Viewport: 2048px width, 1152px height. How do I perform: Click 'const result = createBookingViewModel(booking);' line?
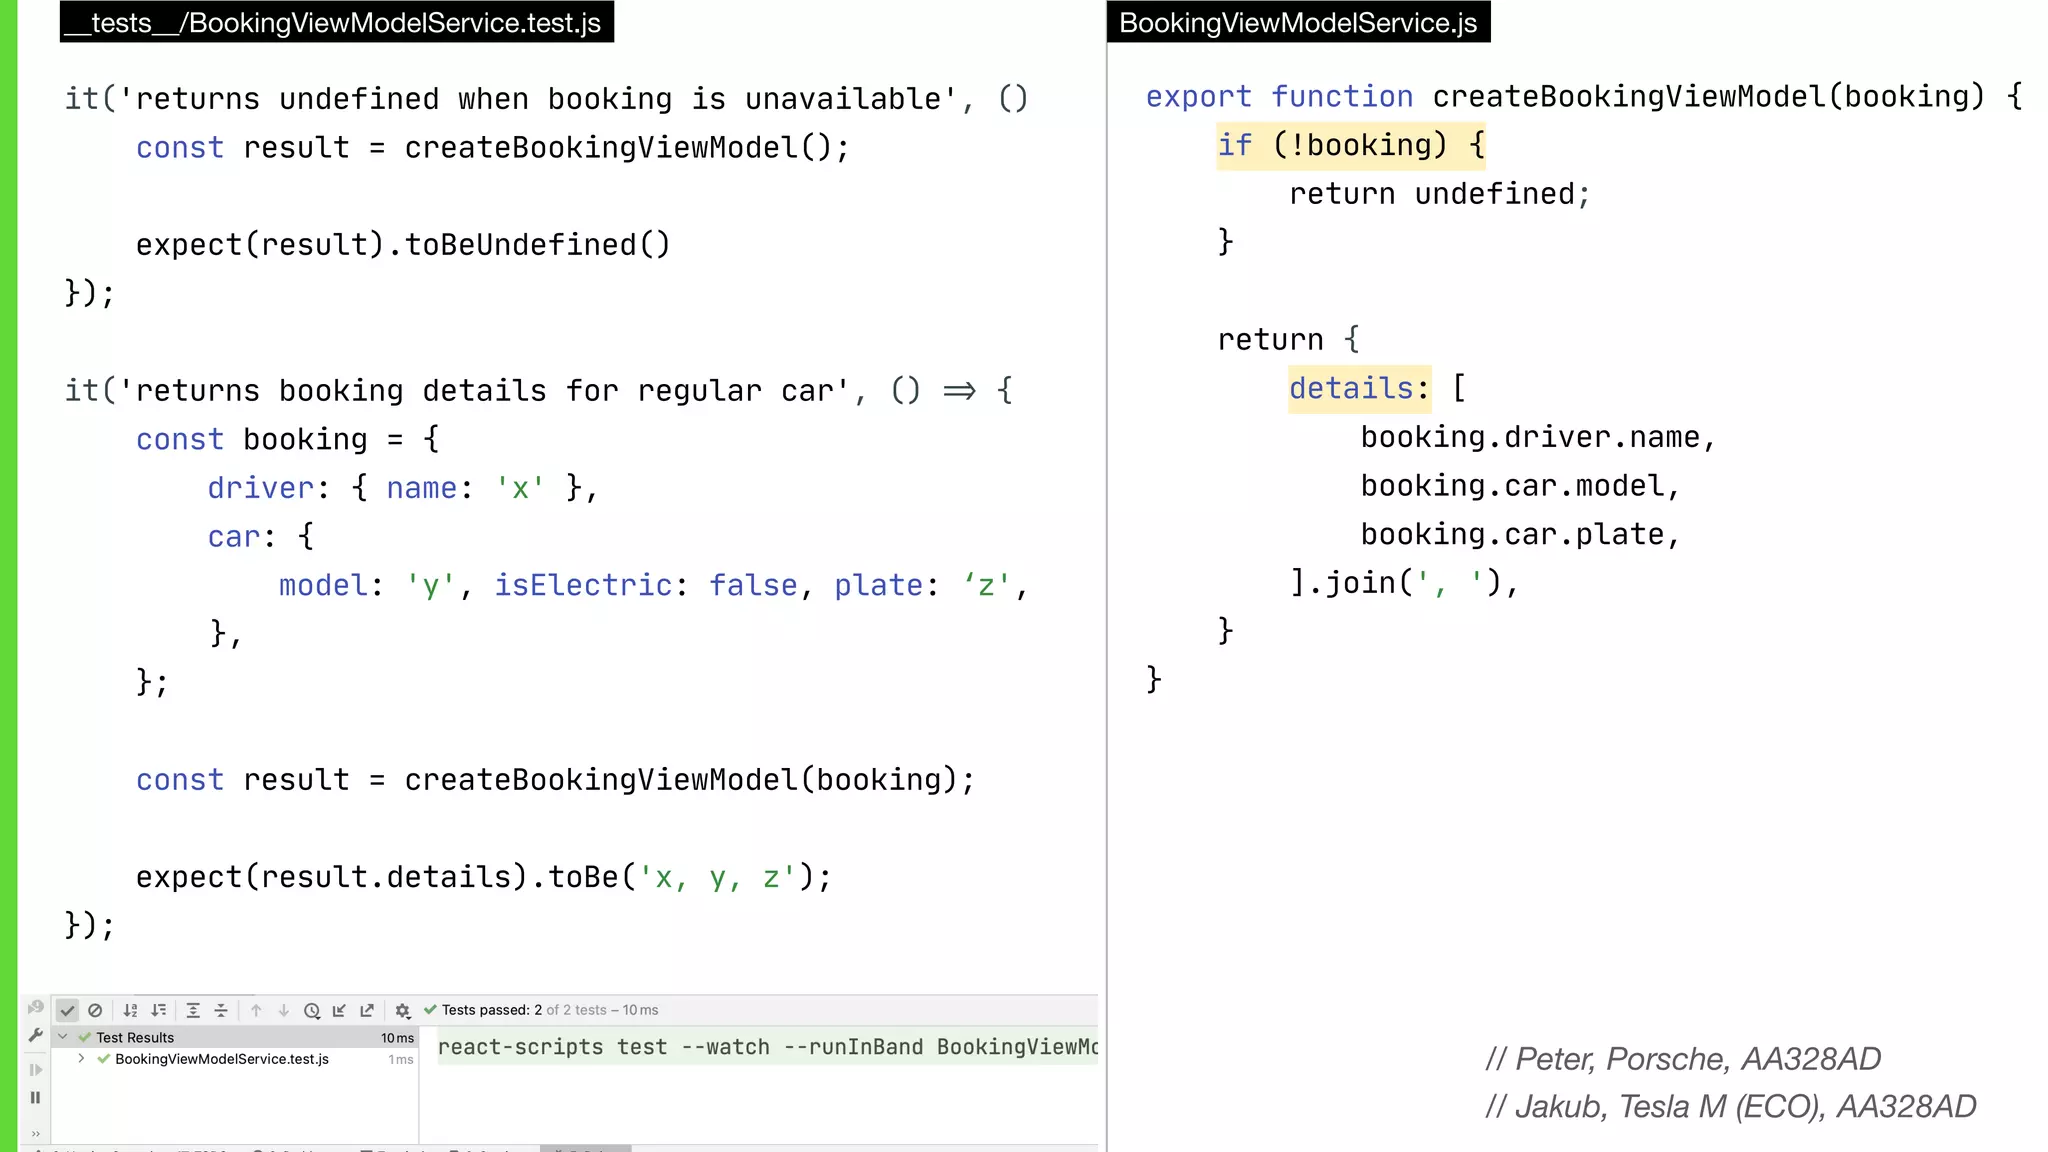pos(556,780)
